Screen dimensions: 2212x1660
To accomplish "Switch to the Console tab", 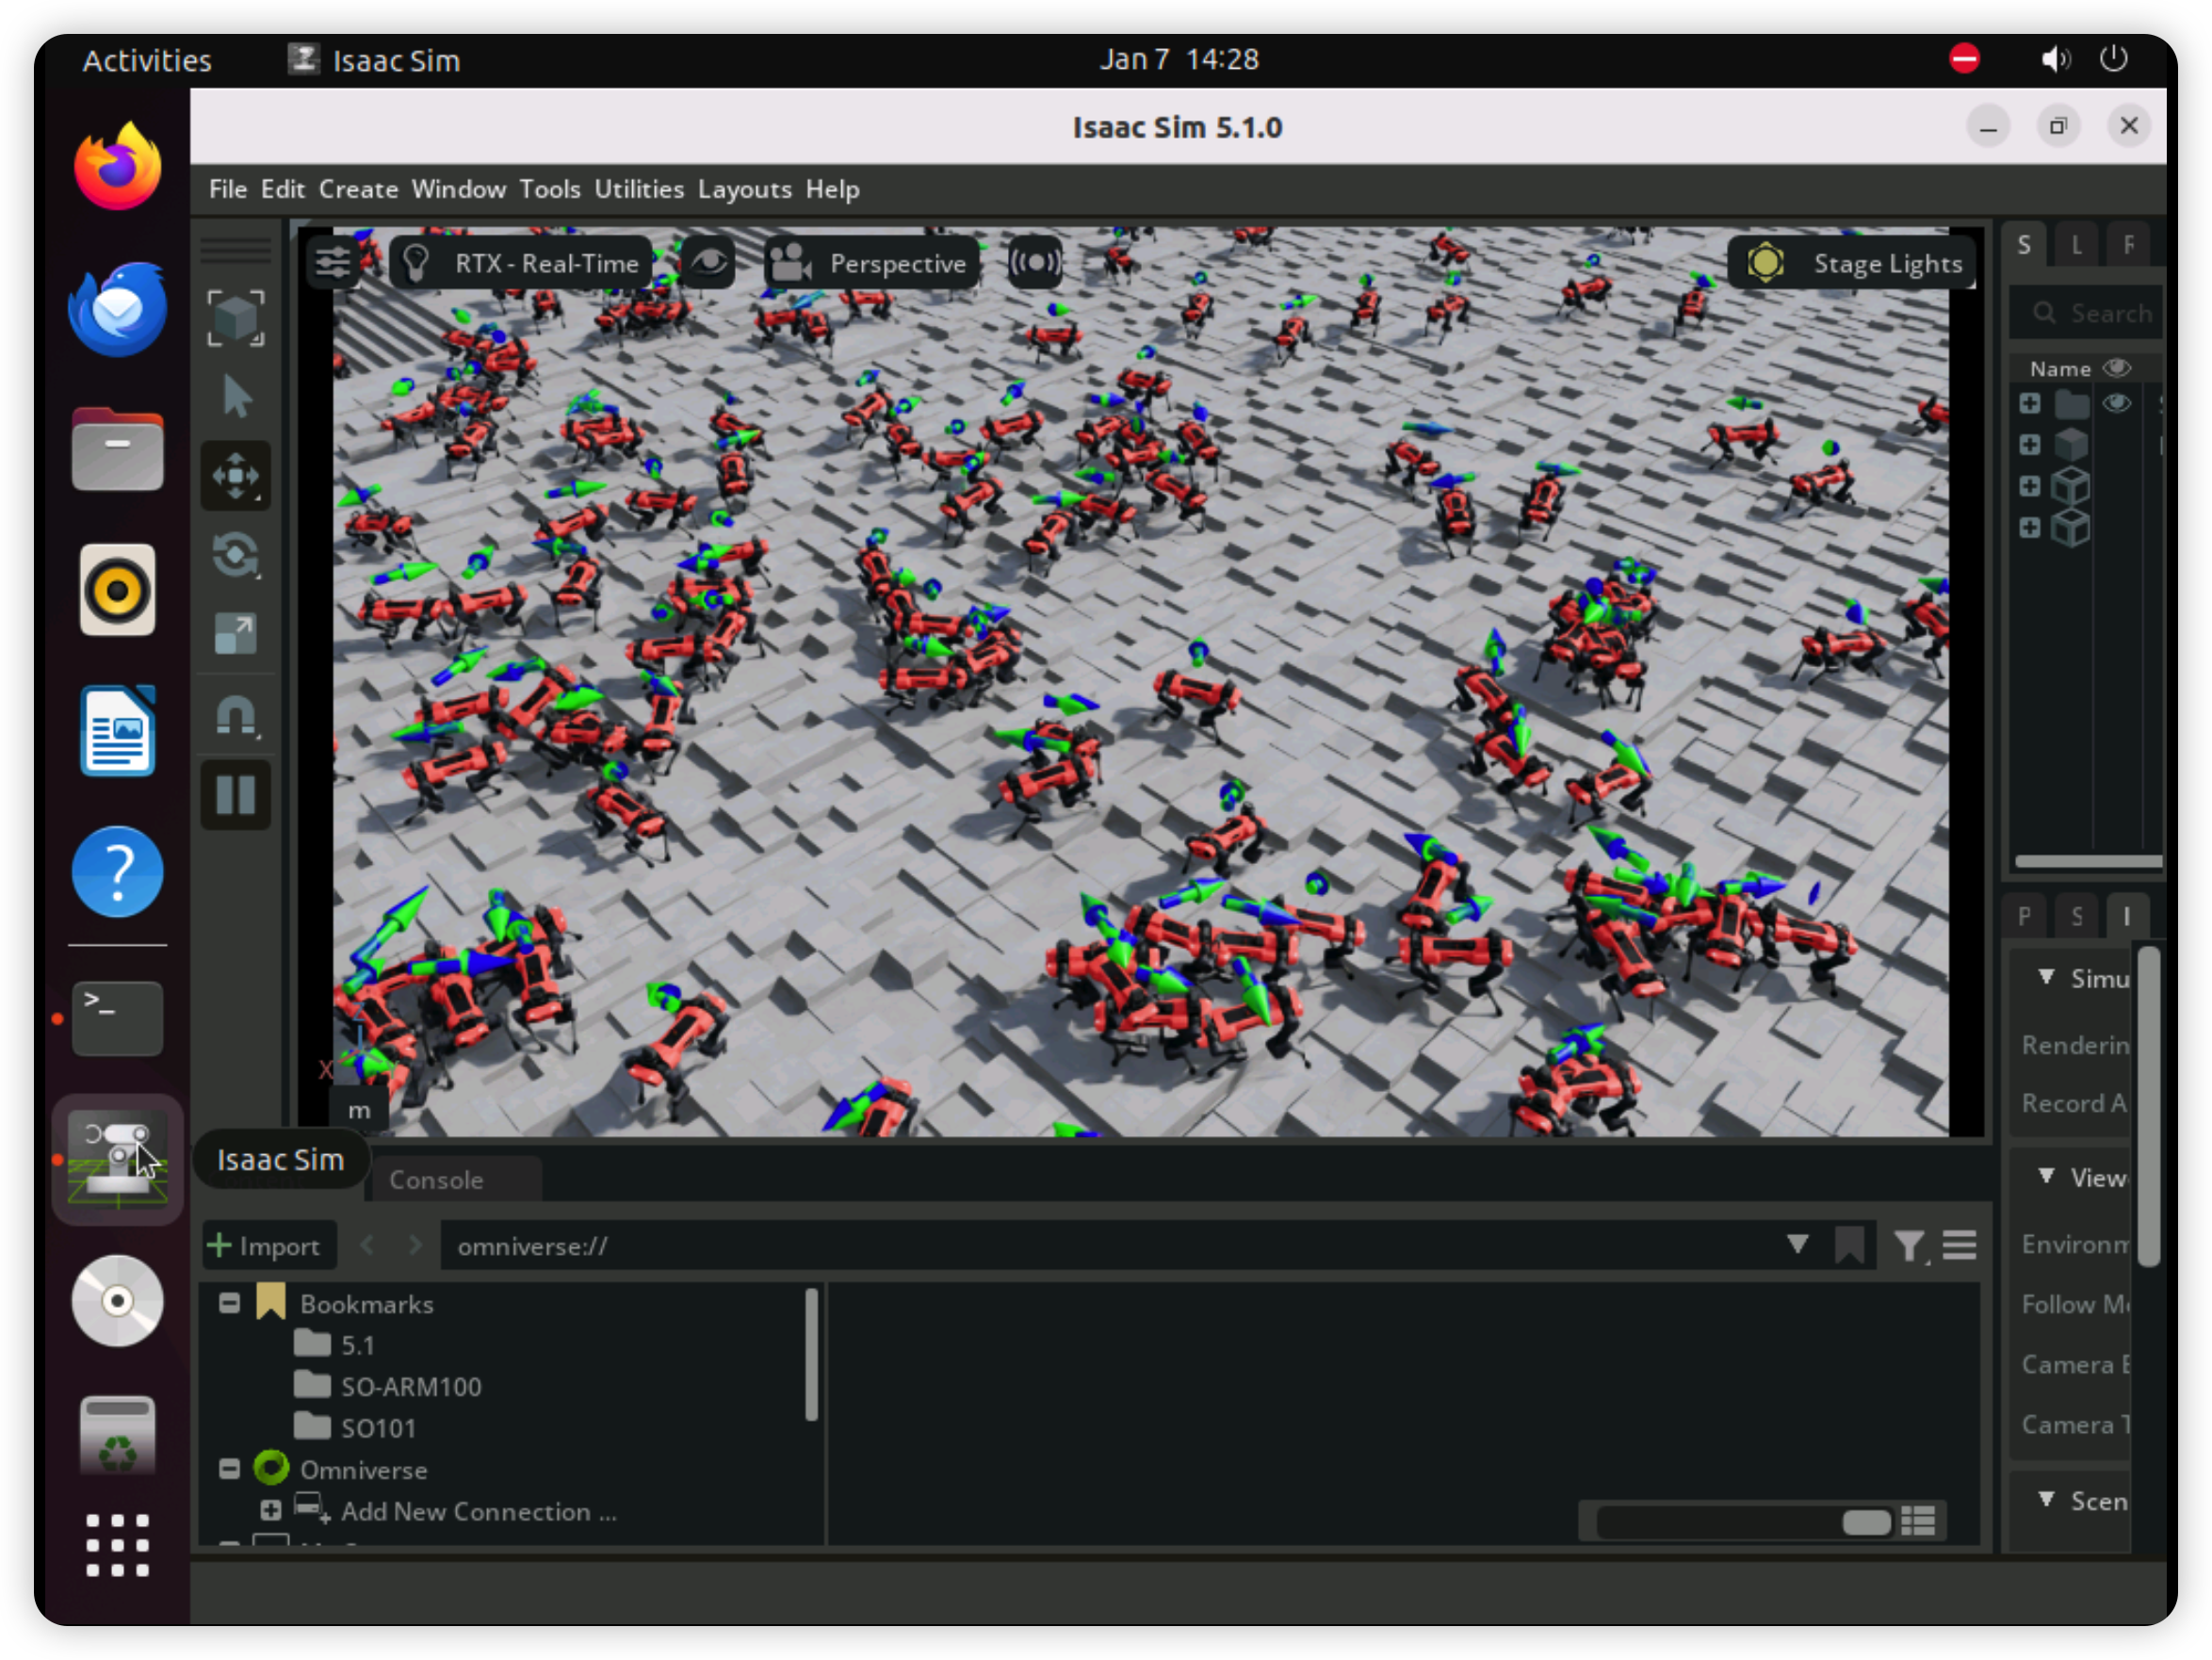I will pyautogui.click(x=436, y=1180).
